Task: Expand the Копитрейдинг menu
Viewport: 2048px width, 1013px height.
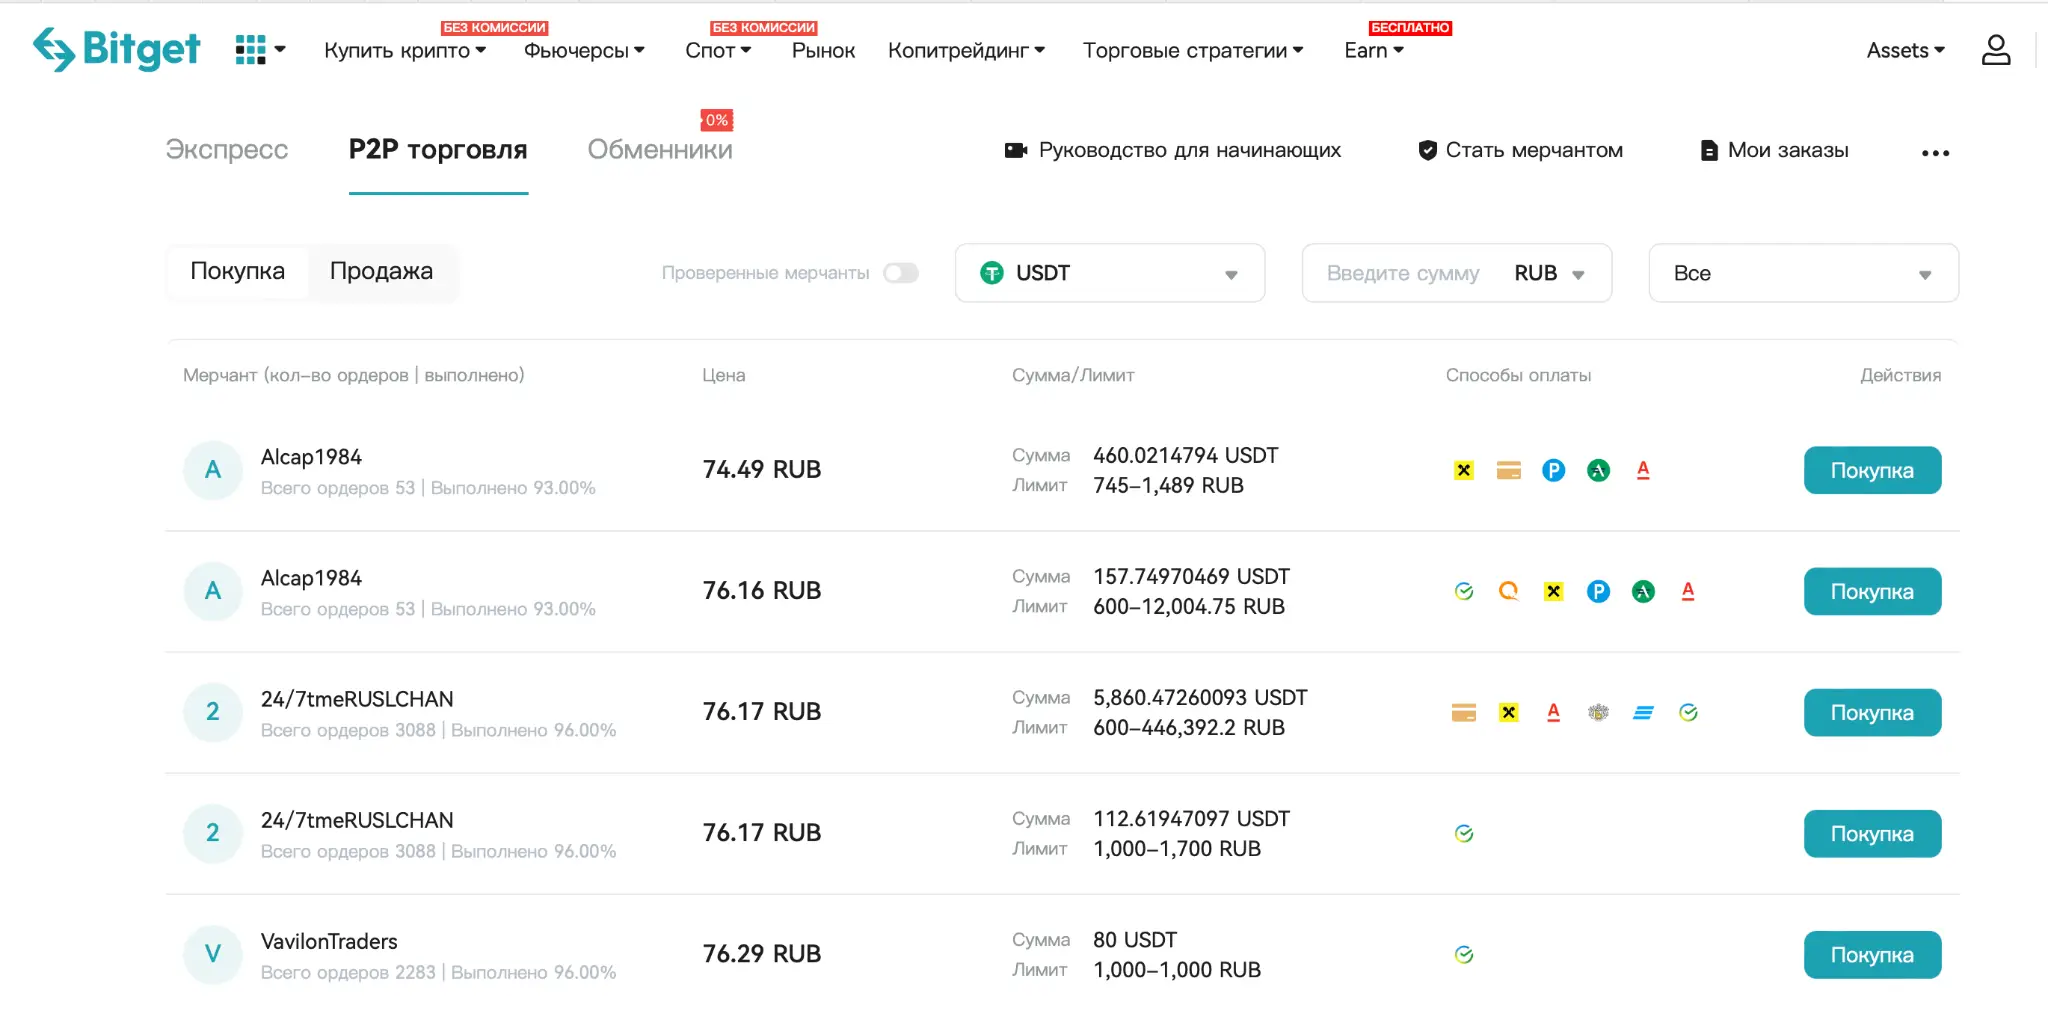Action: 966,50
